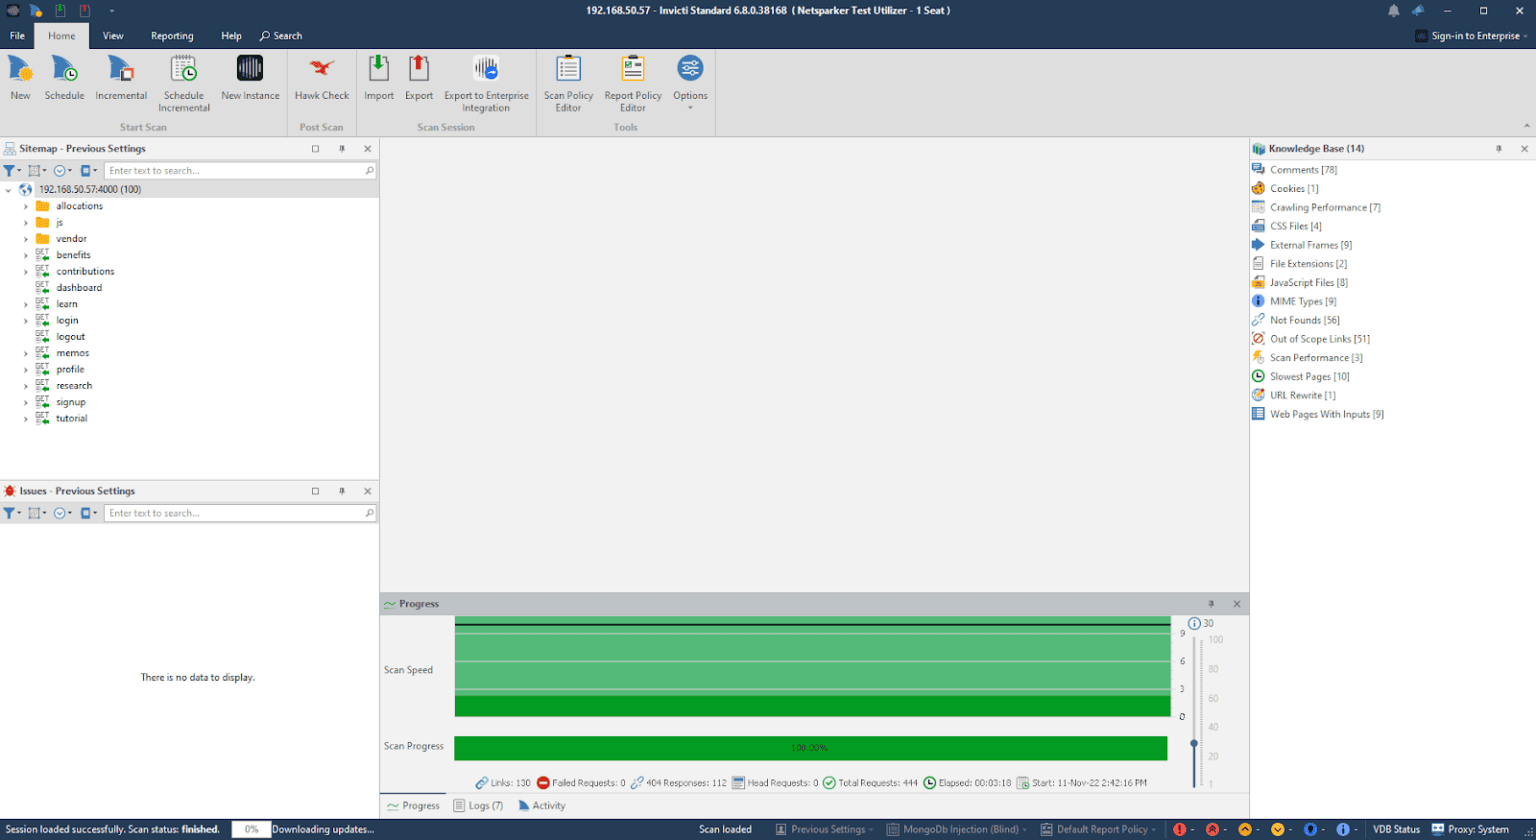Import a scan session
This screenshot has height=840, width=1536.
[378, 80]
